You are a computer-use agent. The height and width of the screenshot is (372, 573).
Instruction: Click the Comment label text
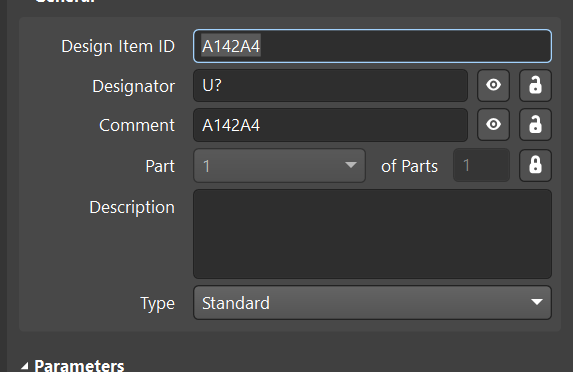tap(137, 125)
